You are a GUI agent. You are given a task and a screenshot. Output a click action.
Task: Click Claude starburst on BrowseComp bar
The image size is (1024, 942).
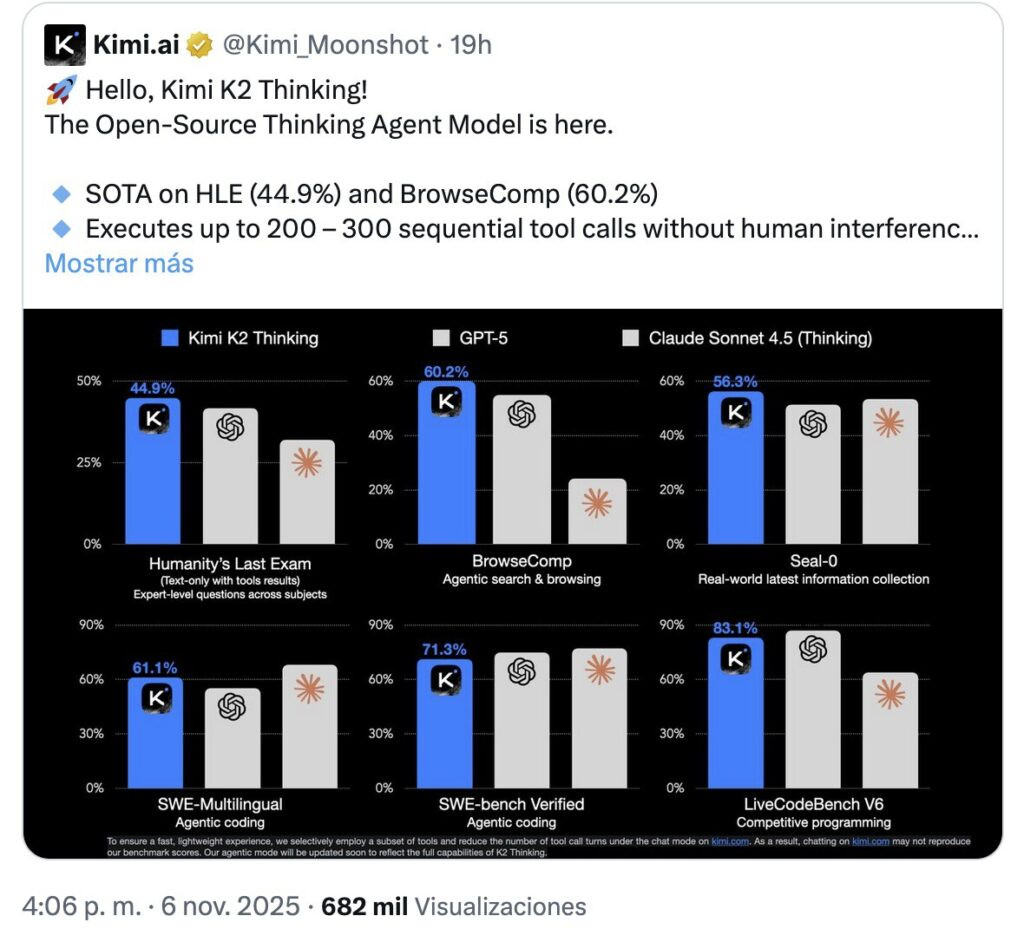coord(596,503)
